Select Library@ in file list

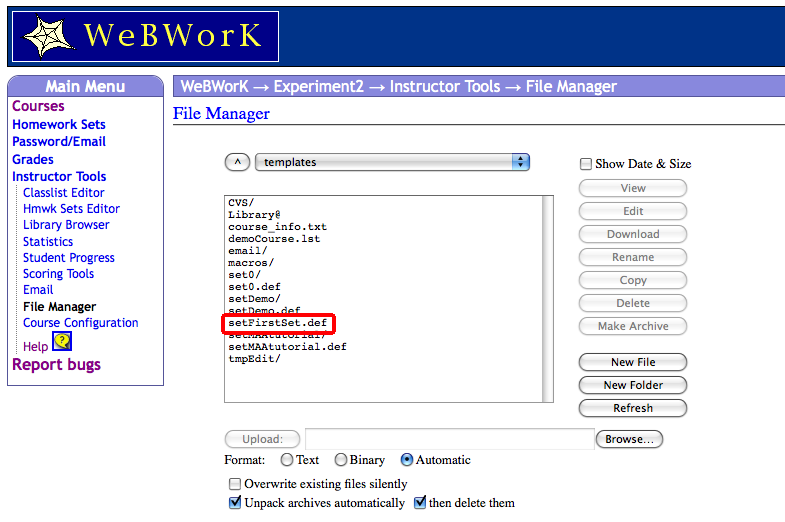point(254,215)
